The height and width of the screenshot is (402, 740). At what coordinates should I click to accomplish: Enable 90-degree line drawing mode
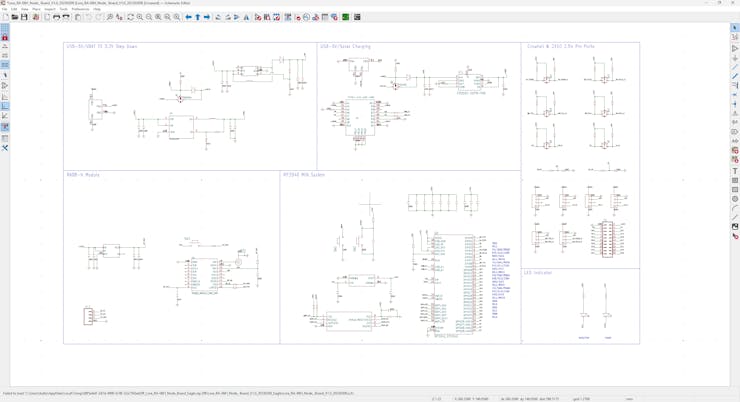(5, 106)
